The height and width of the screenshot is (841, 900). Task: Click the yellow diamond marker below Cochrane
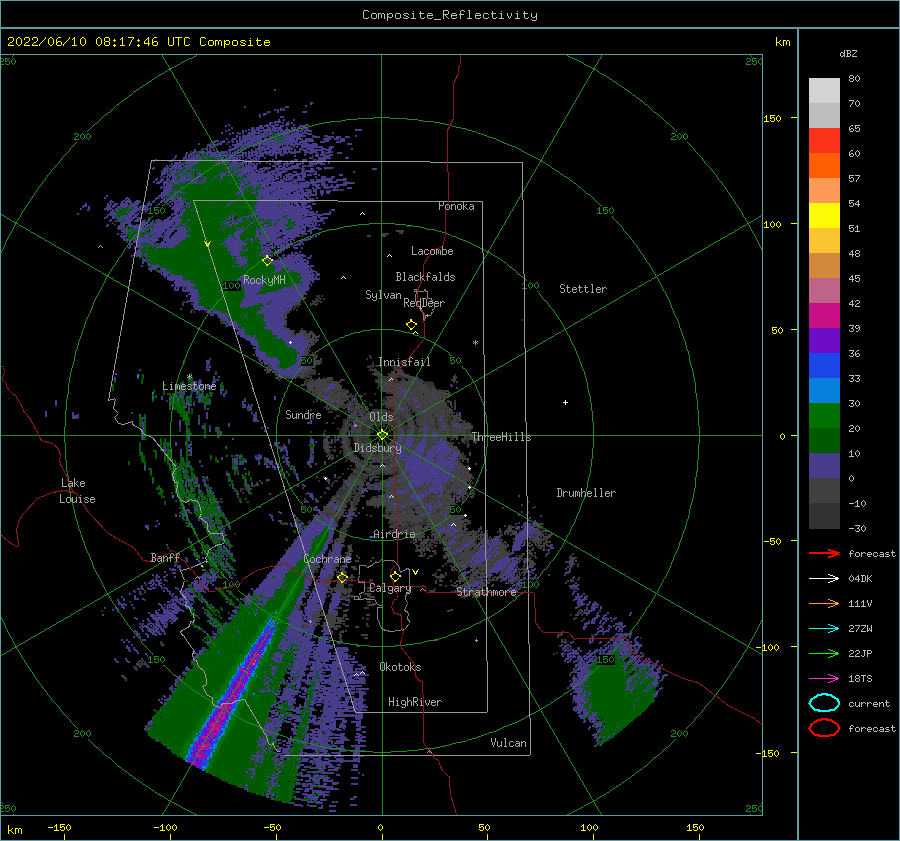(342, 578)
